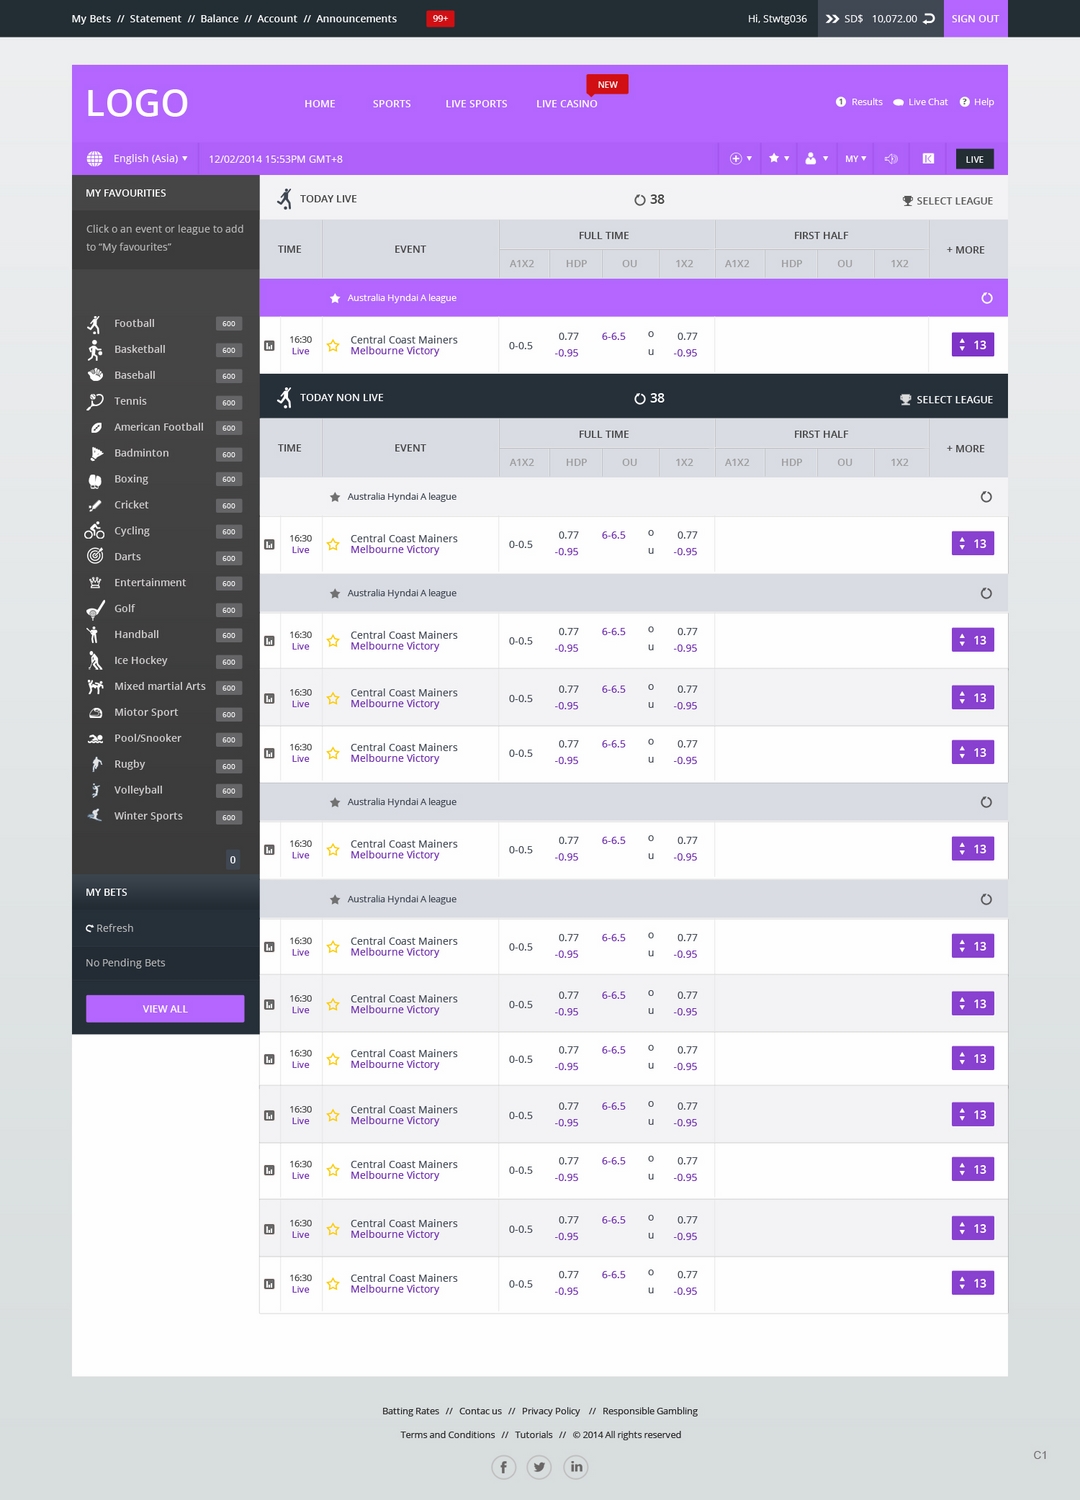
Task: Switch to LIVE mode using the LIVE toggle
Action: [x=972, y=158]
